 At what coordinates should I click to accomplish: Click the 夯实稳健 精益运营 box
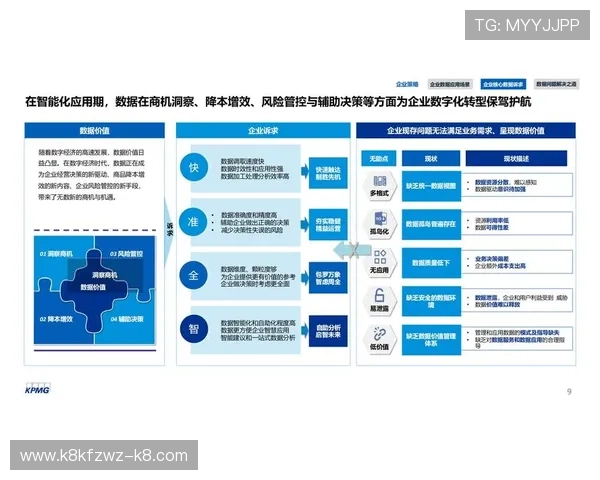click(x=328, y=225)
